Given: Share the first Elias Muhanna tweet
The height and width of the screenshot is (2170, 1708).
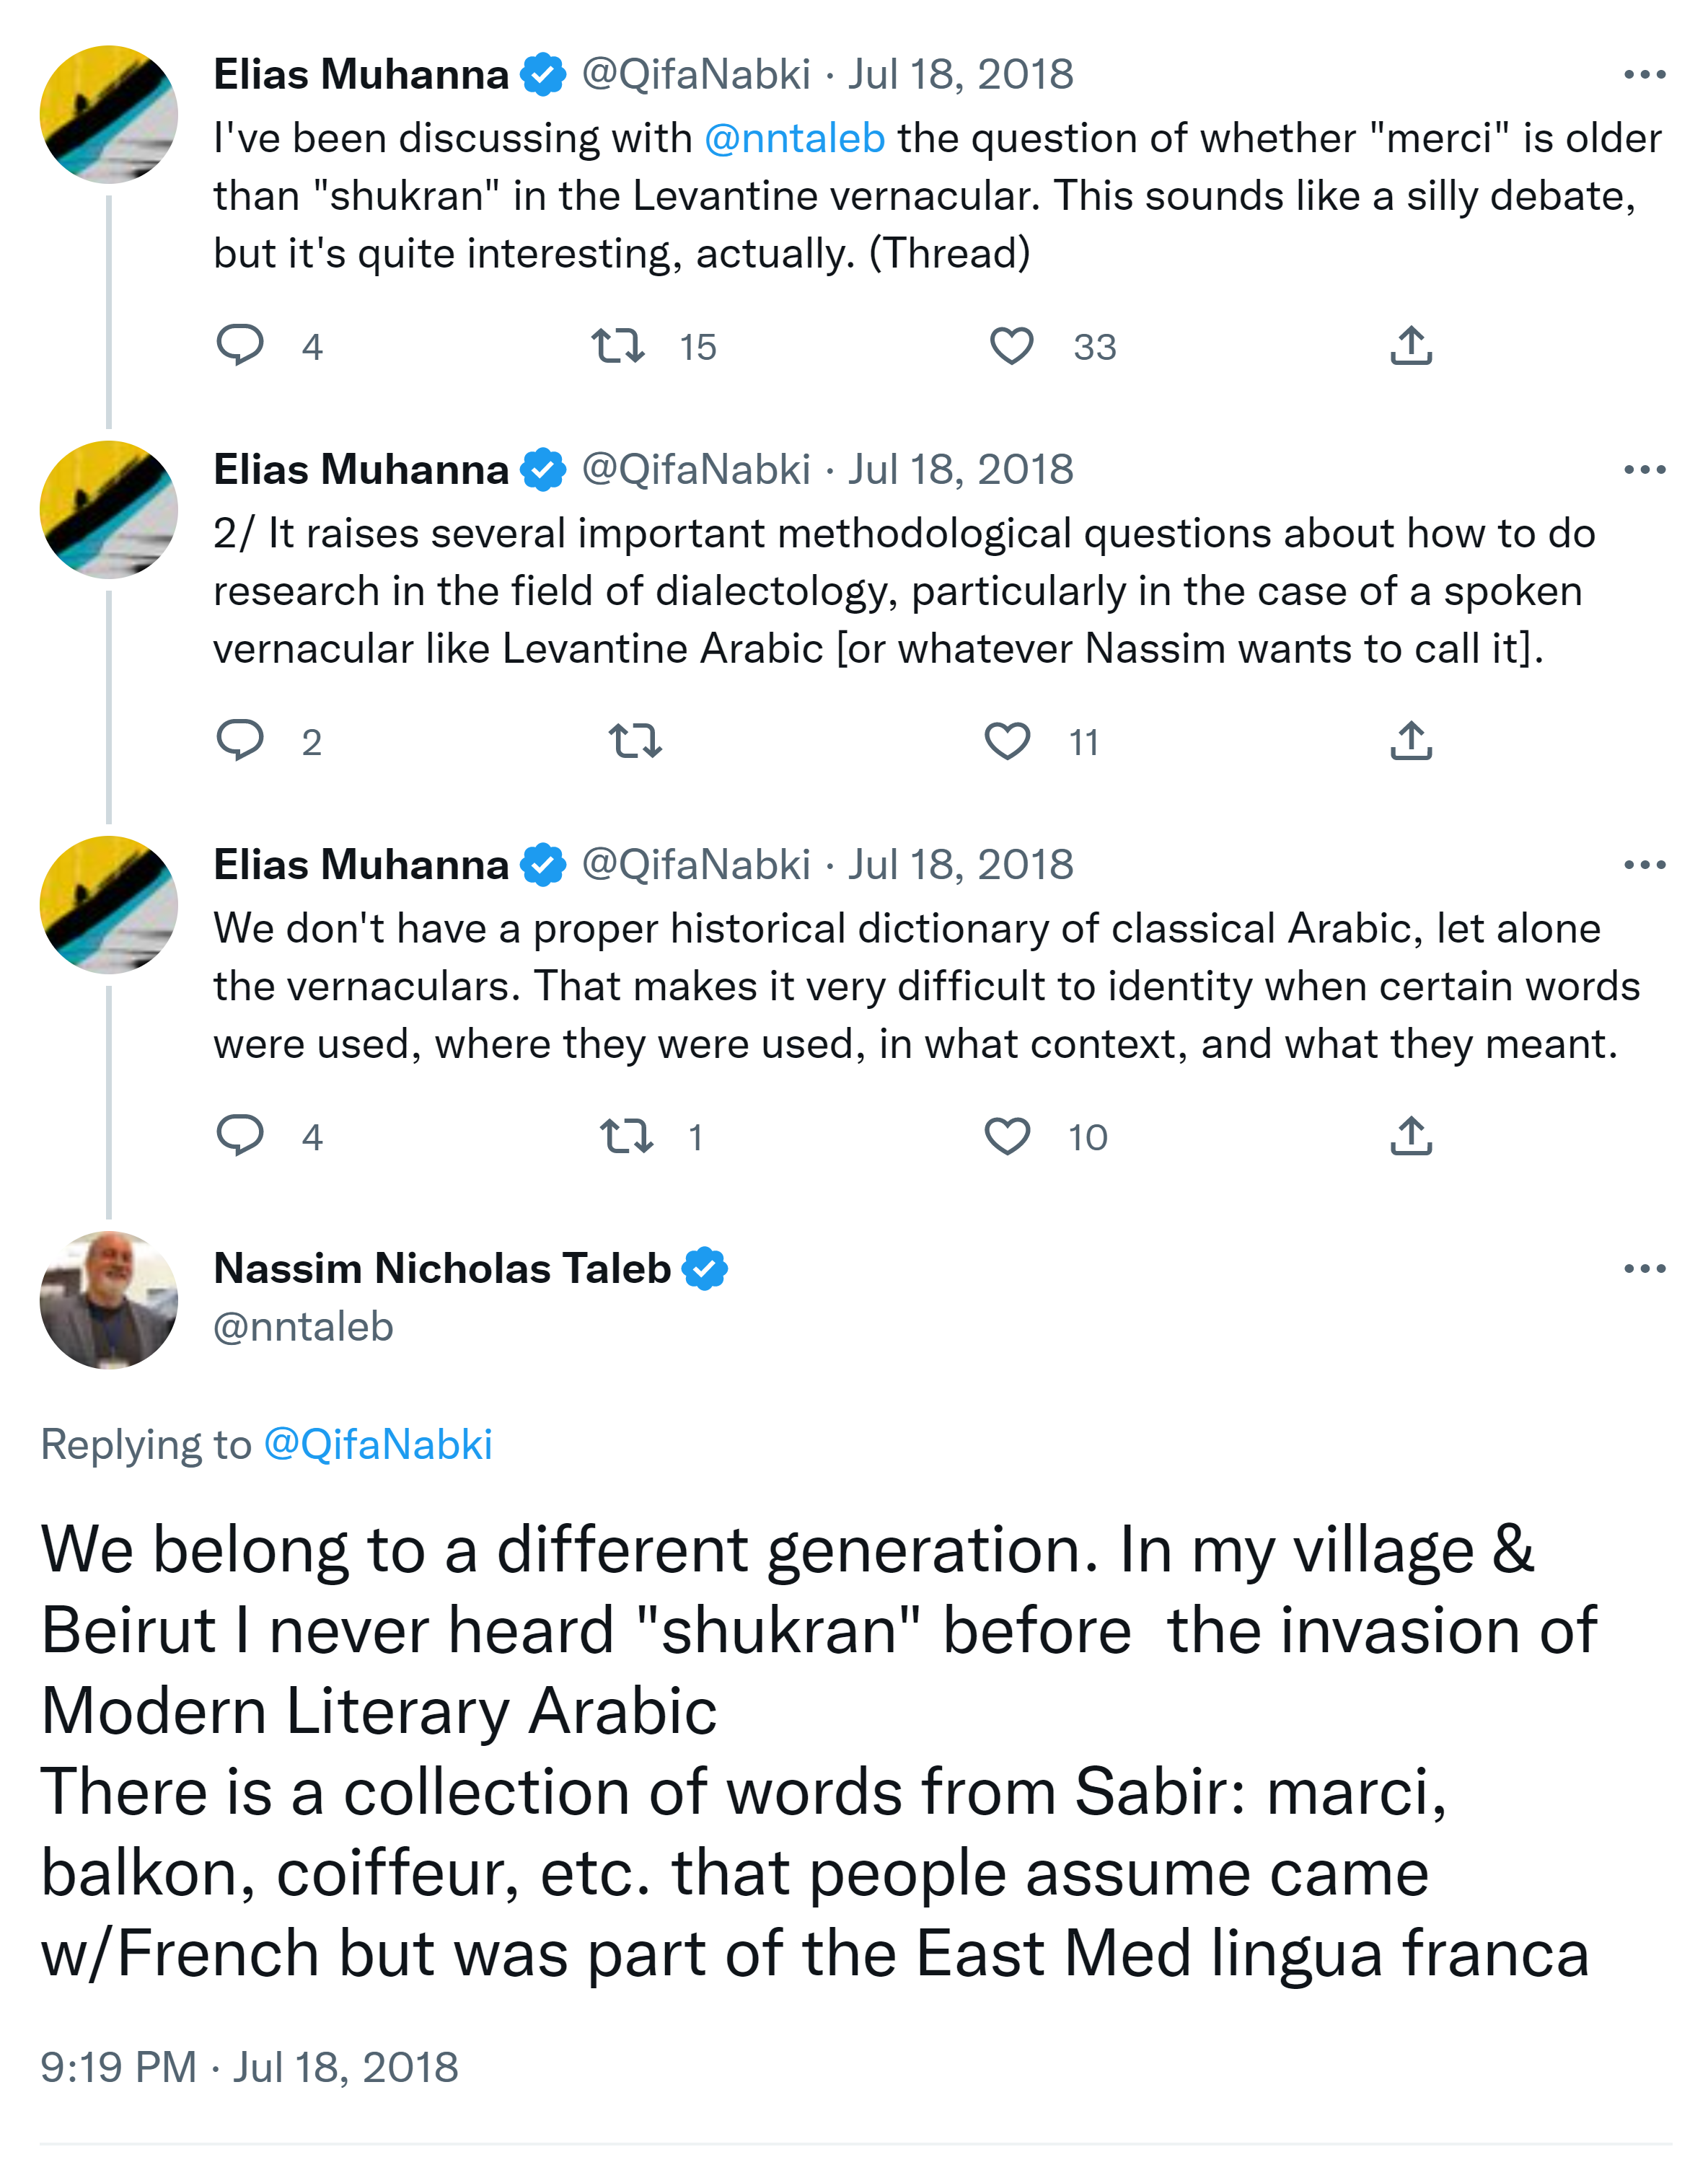Looking at the screenshot, I should tap(1411, 345).
